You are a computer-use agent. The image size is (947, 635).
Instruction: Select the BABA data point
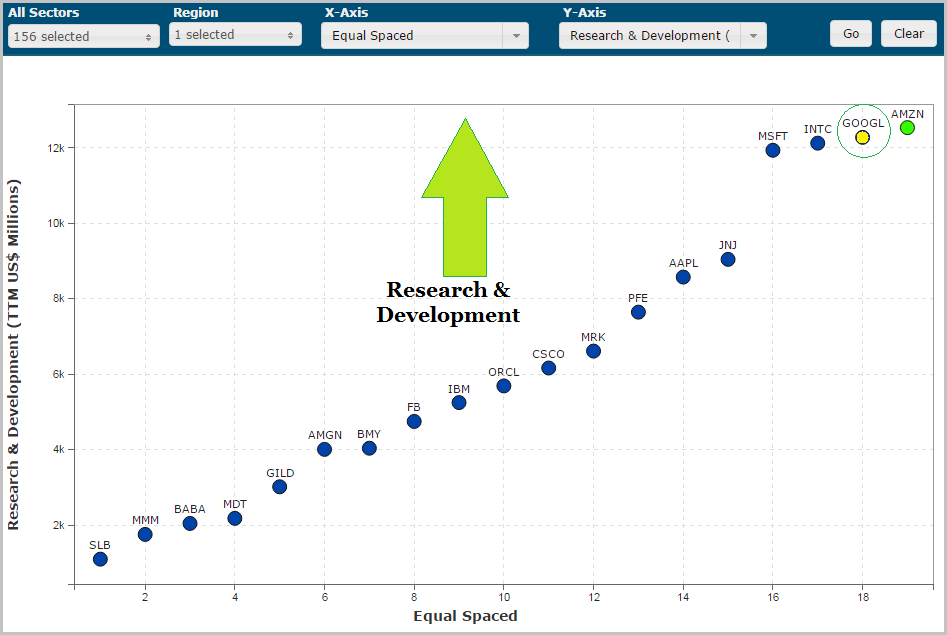190,524
